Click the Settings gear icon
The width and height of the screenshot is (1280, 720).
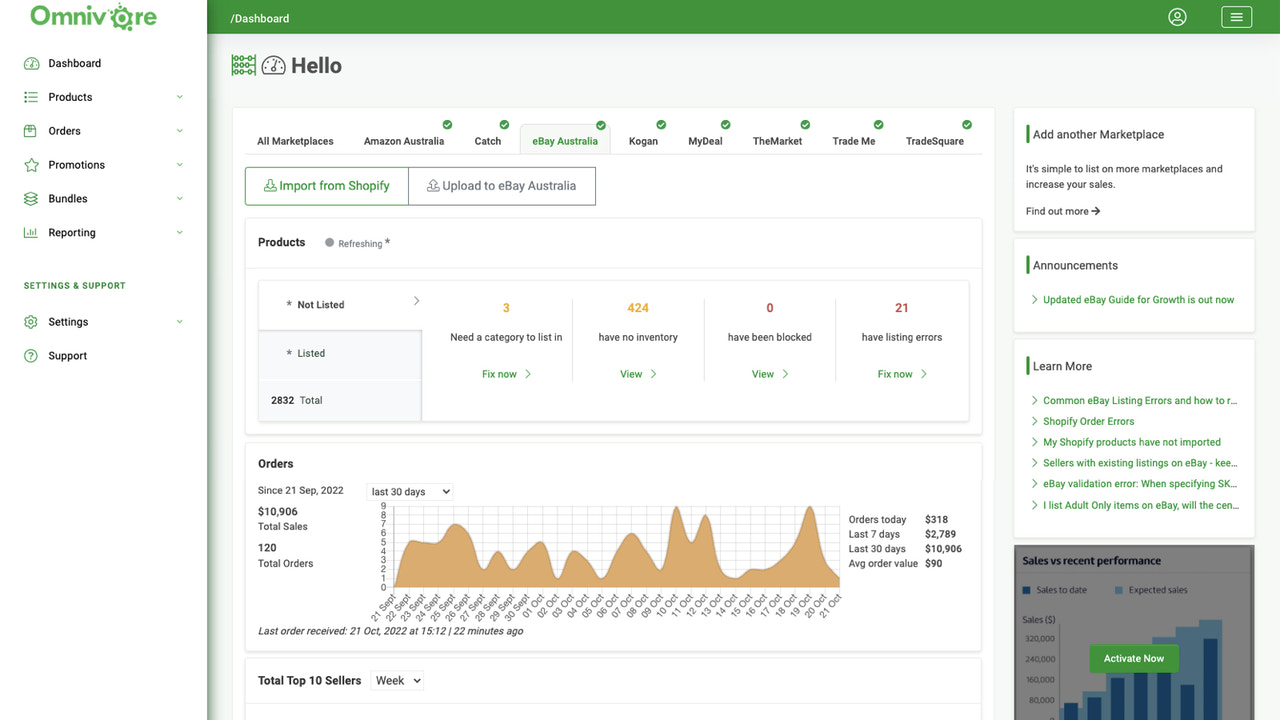(29, 322)
